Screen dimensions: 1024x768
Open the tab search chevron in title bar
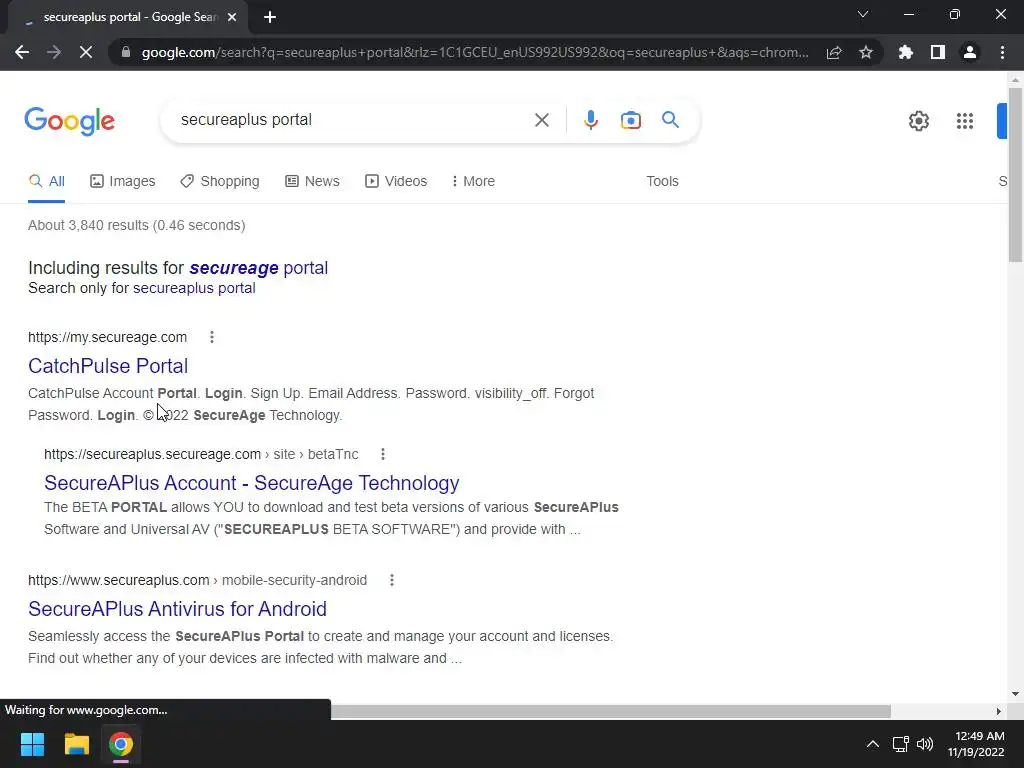coord(863,14)
